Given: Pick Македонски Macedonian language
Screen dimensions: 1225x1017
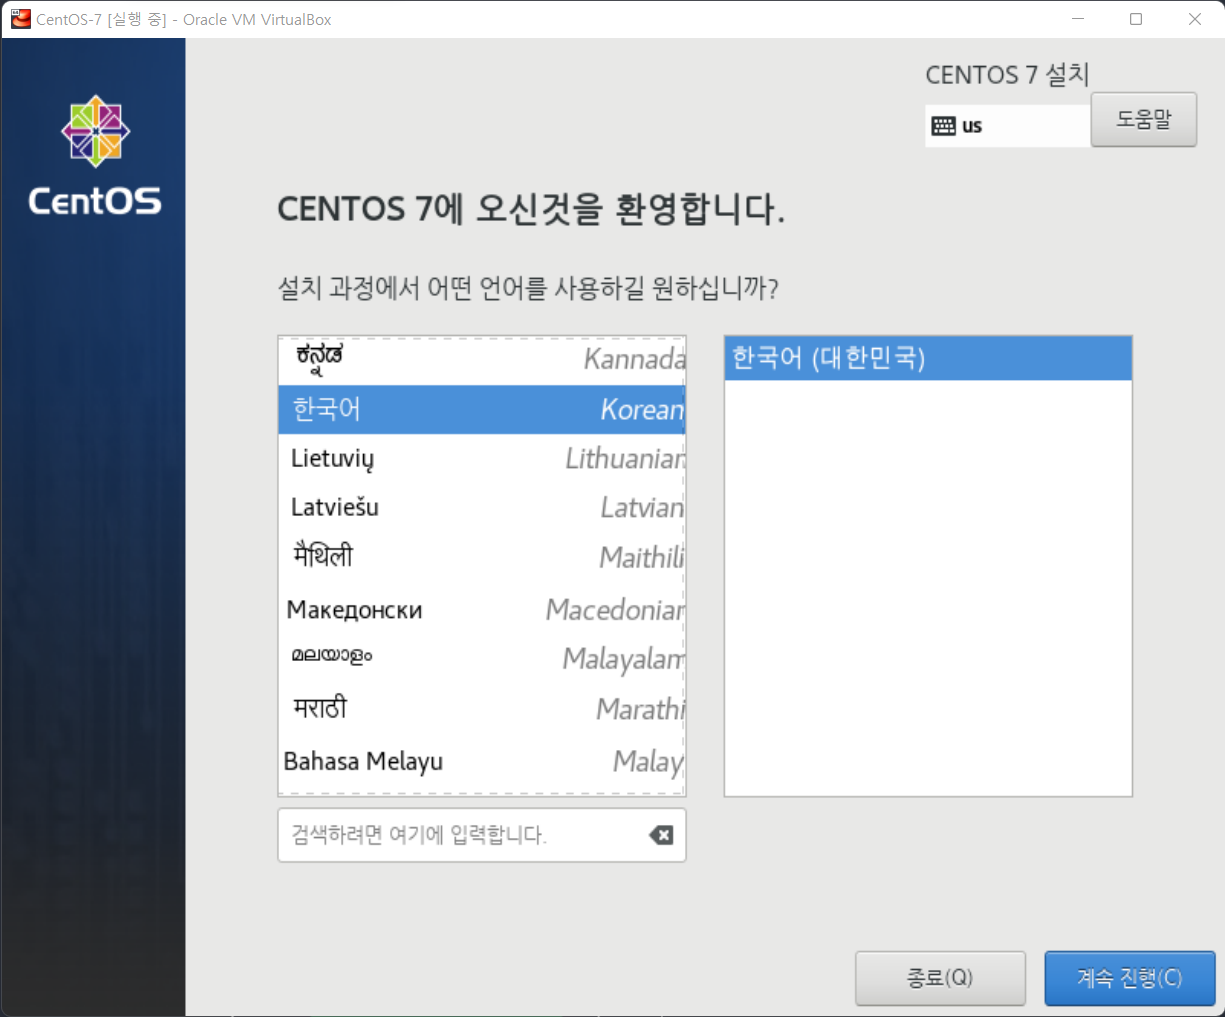Looking at the screenshot, I should pos(482,609).
